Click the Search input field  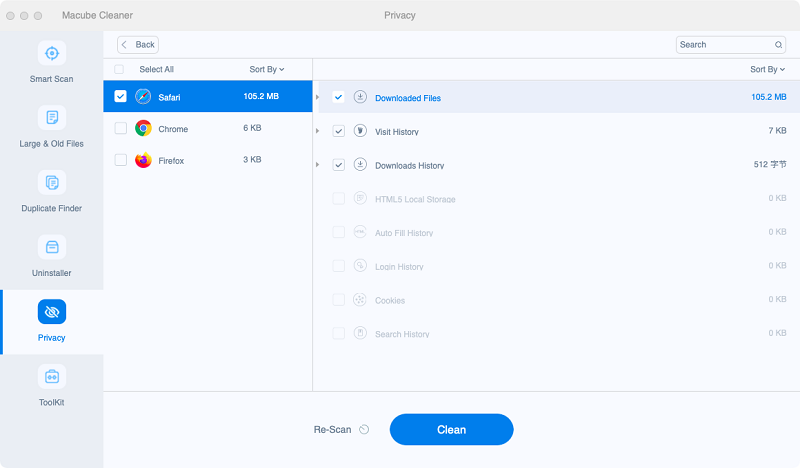[725, 45]
